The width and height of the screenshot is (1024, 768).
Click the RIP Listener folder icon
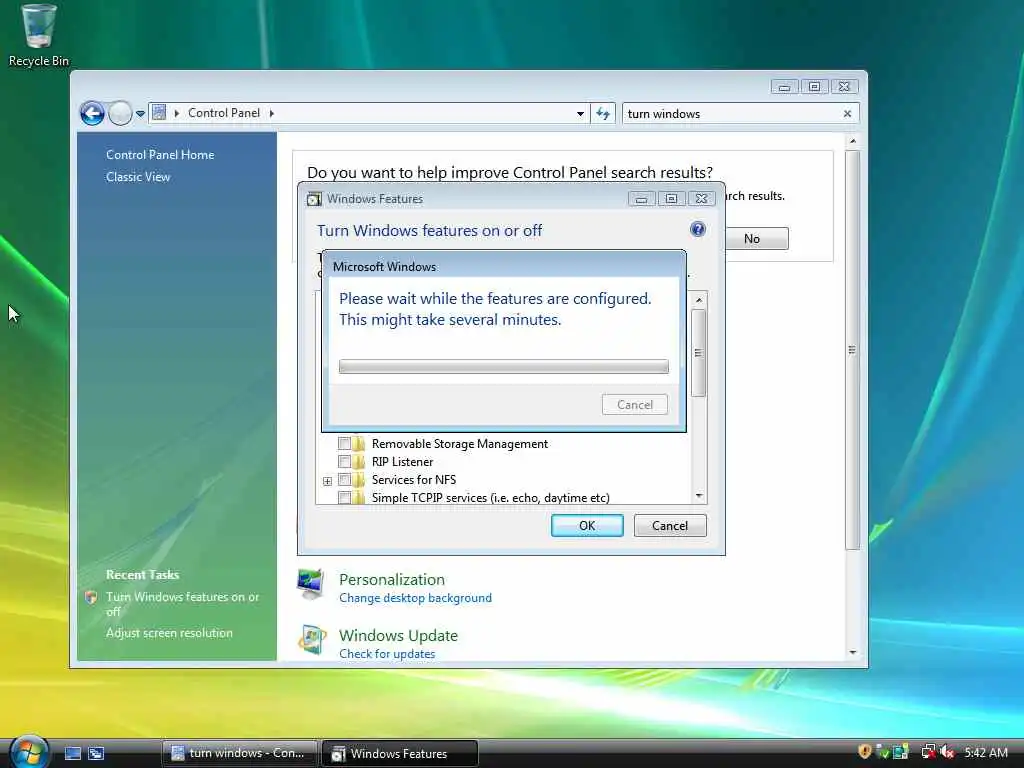click(x=359, y=462)
